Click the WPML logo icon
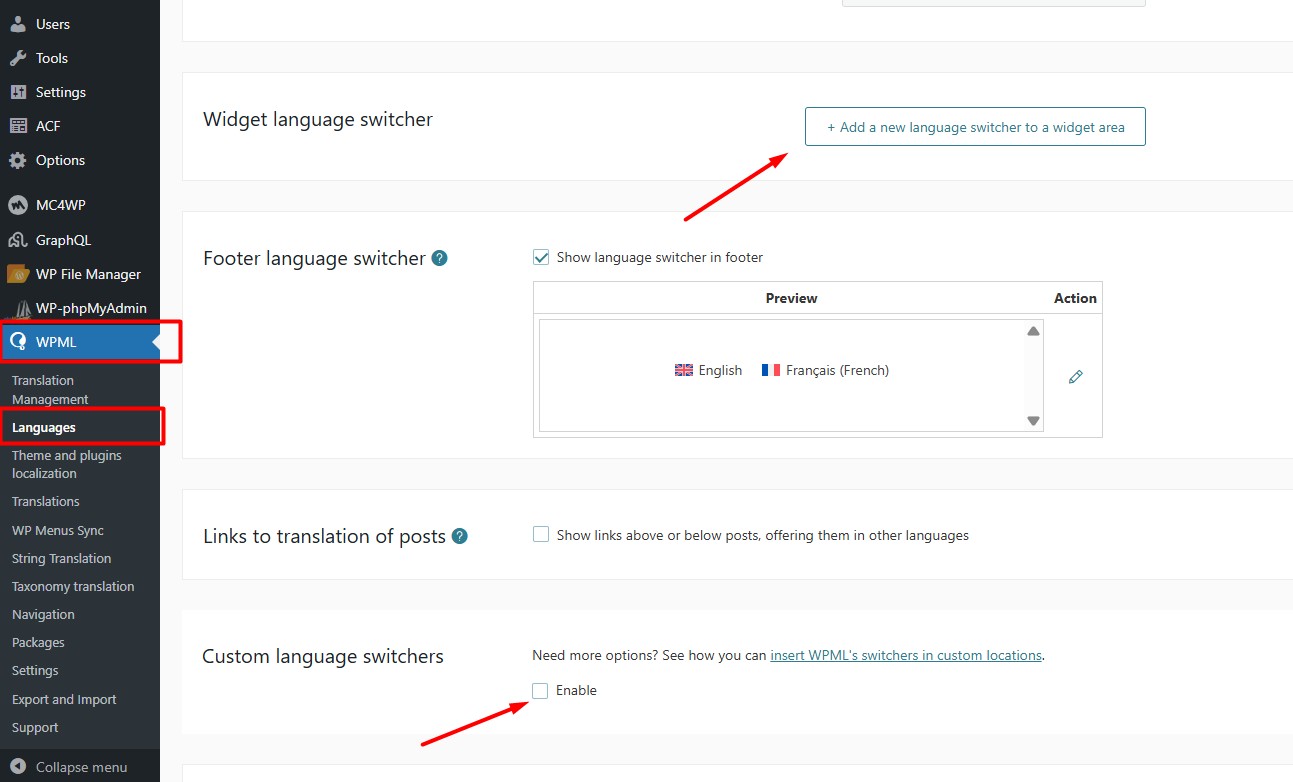 click(x=18, y=342)
